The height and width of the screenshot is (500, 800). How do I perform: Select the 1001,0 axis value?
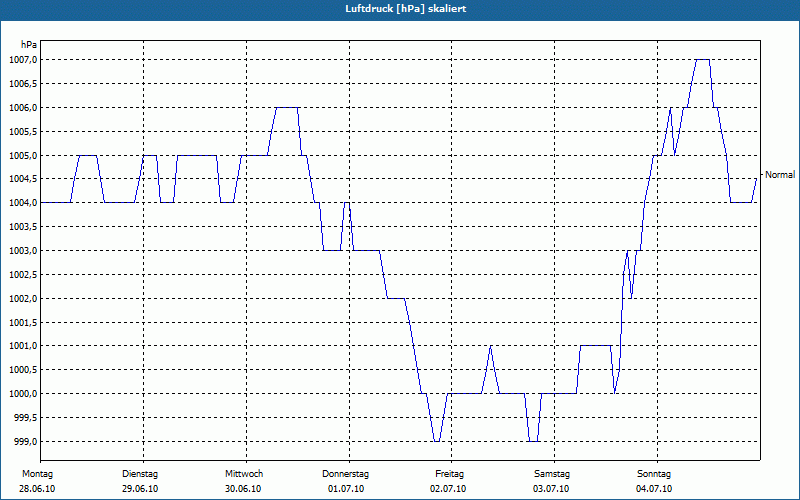click(x=23, y=346)
